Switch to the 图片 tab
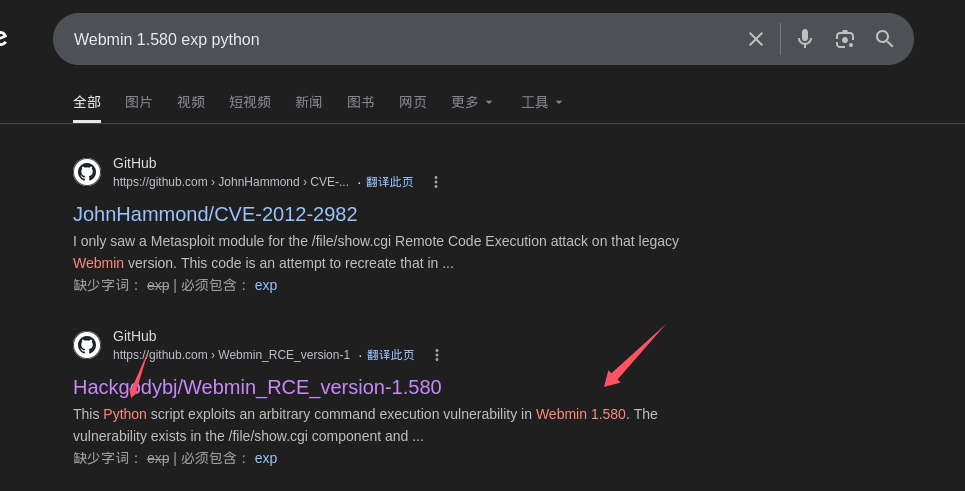This screenshot has width=965, height=491. pyautogui.click(x=139, y=102)
